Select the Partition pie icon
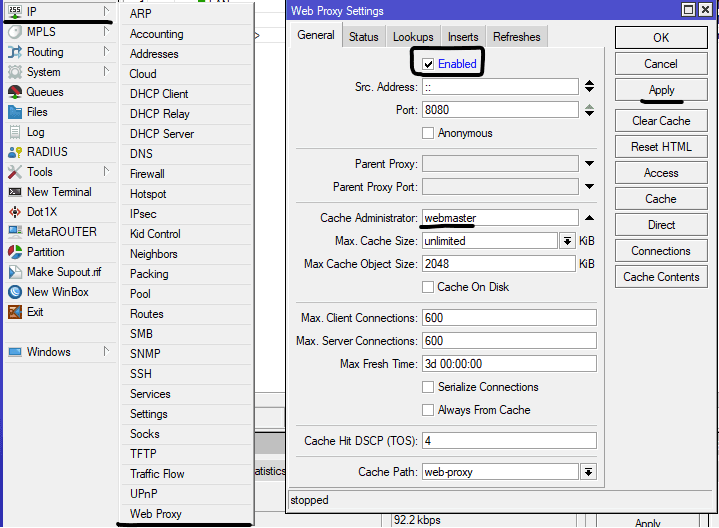Image resolution: width=719 pixels, height=528 pixels. click(x=15, y=252)
